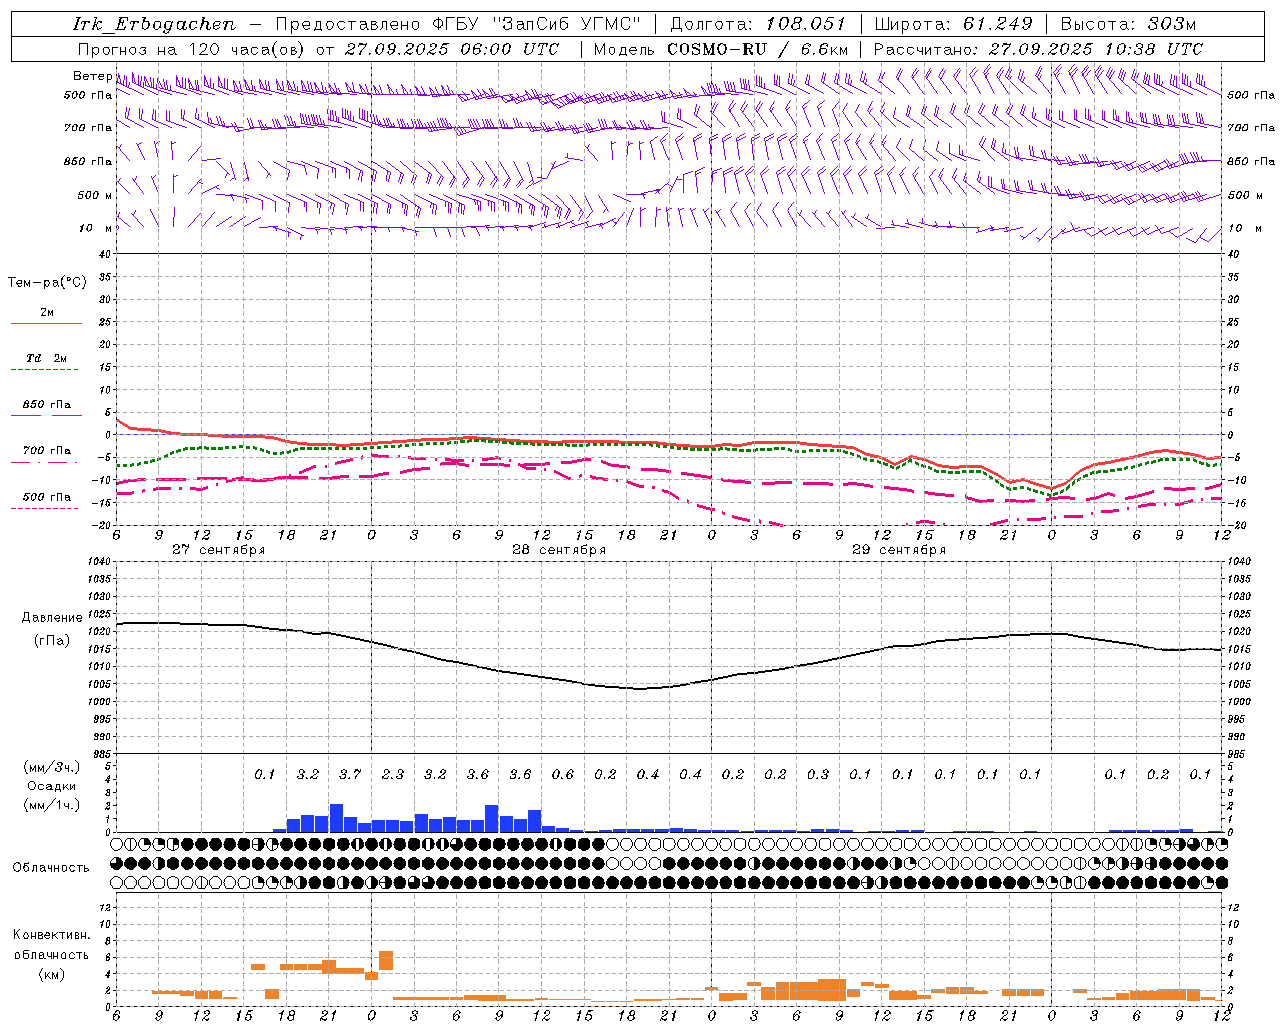1280x1024 pixels.
Task: Select the date label 29 сентября
Action: [899, 550]
